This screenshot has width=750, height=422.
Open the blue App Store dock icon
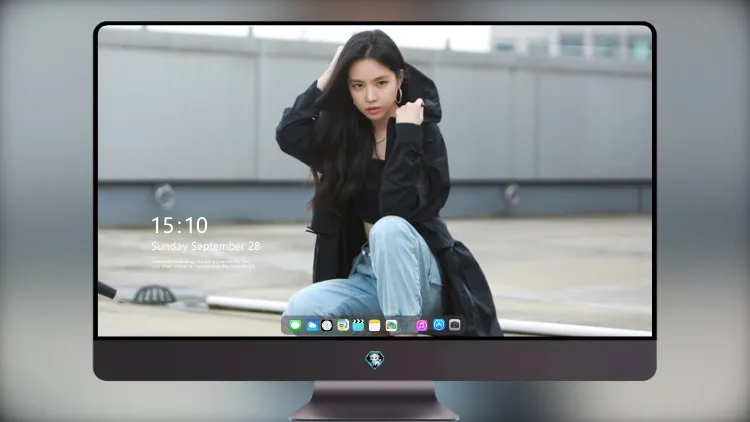pyautogui.click(x=439, y=325)
